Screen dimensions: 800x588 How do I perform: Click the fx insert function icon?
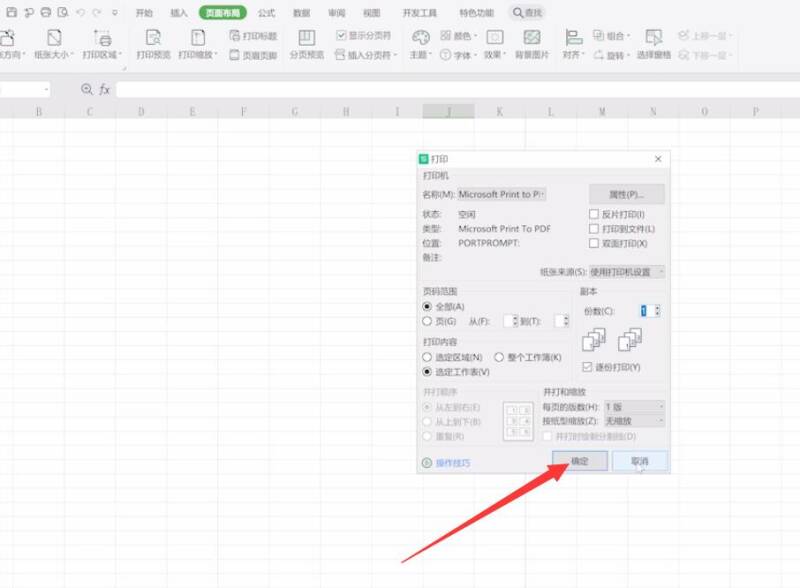[105, 89]
